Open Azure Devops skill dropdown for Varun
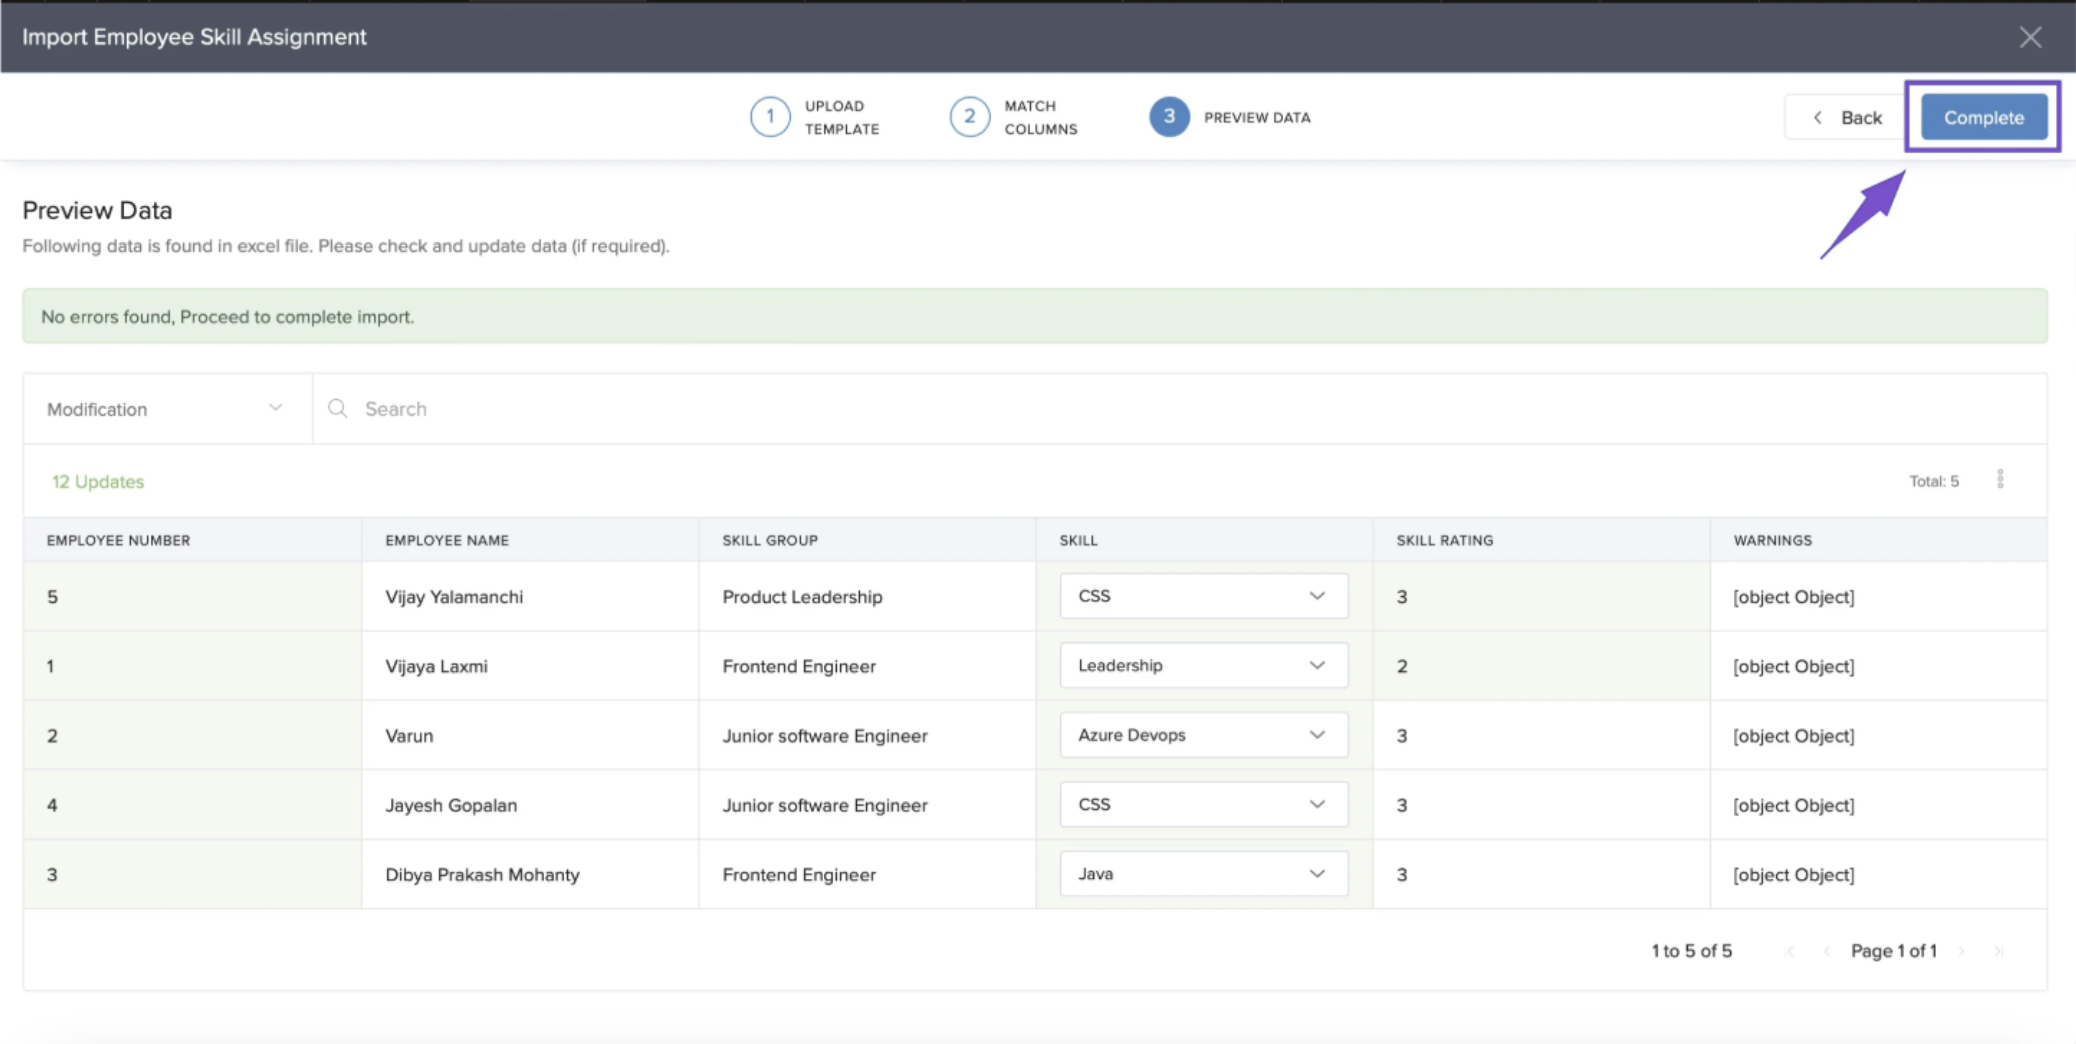The width and height of the screenshot is (2076, 1044). [x=1203, y=735]
